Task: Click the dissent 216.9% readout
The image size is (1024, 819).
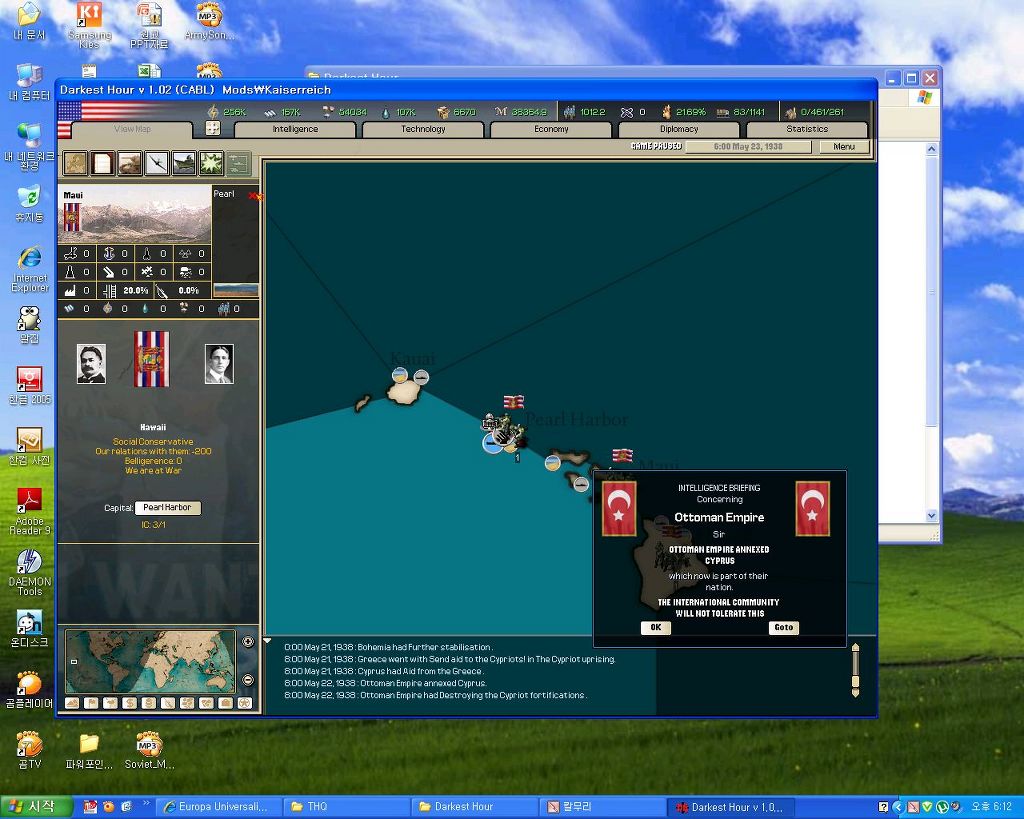Action: [691, 112]
